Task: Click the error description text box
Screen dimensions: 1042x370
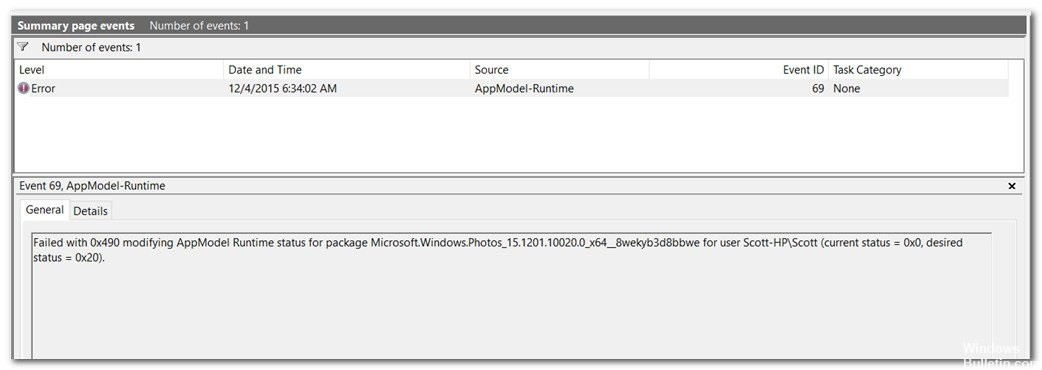Action: click(512, 296)
